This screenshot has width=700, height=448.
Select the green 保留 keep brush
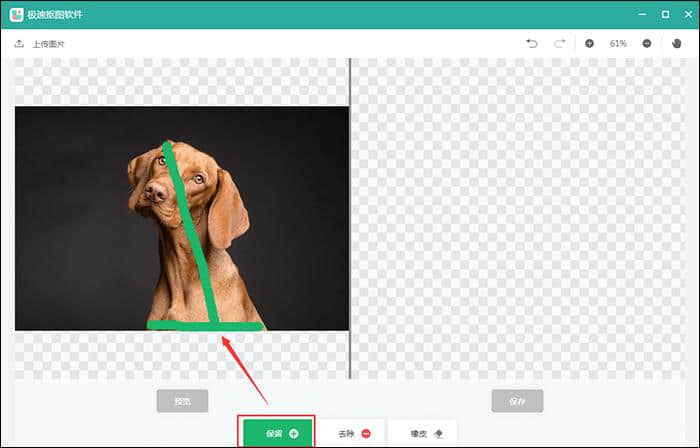278,433
